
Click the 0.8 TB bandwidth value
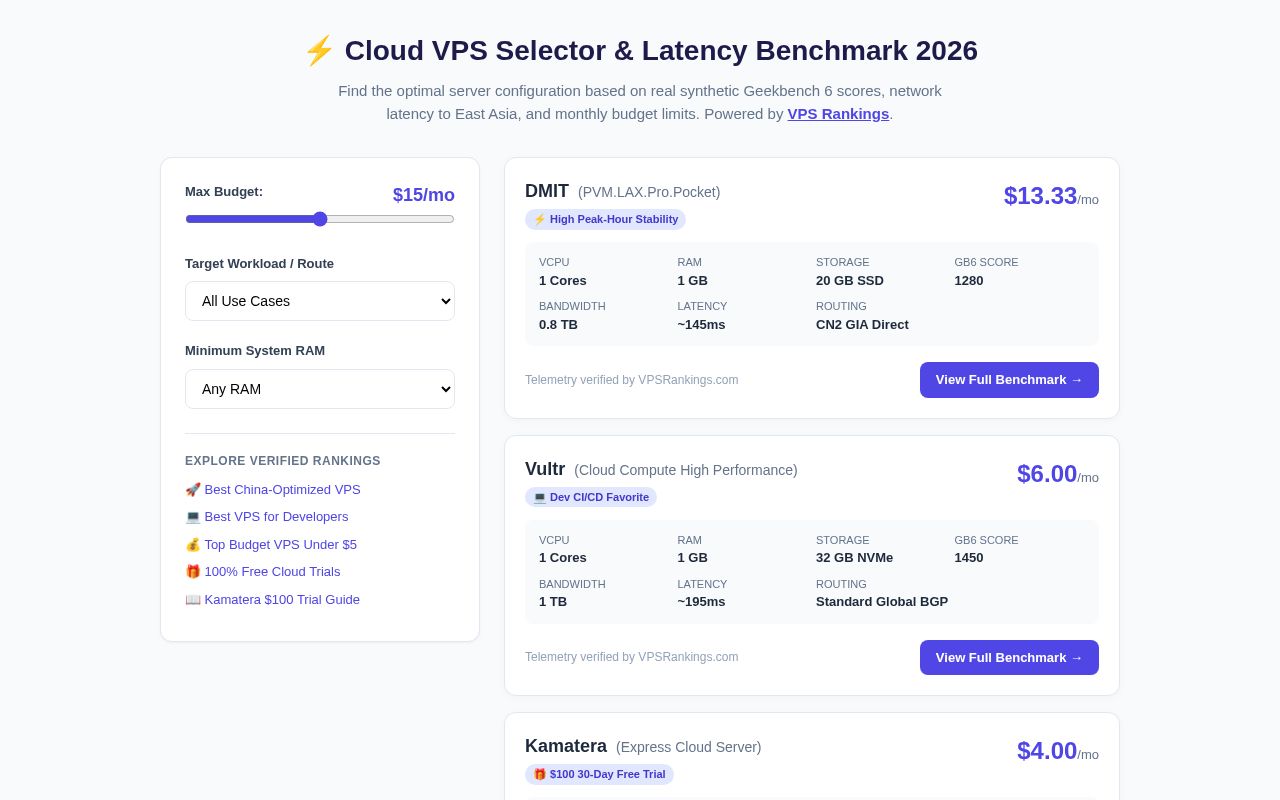tap(558, 325)
